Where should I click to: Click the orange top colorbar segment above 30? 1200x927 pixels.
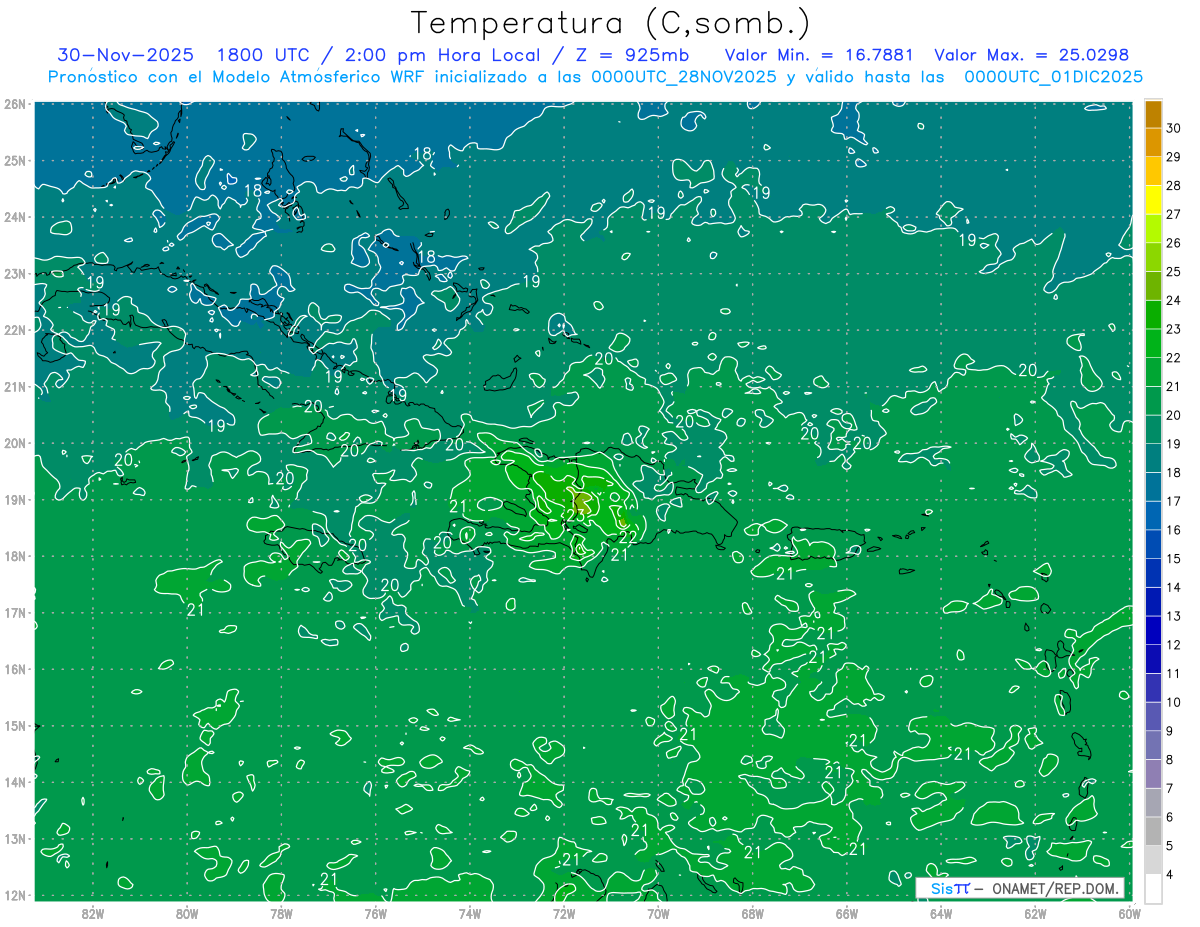coord(1153,114)
